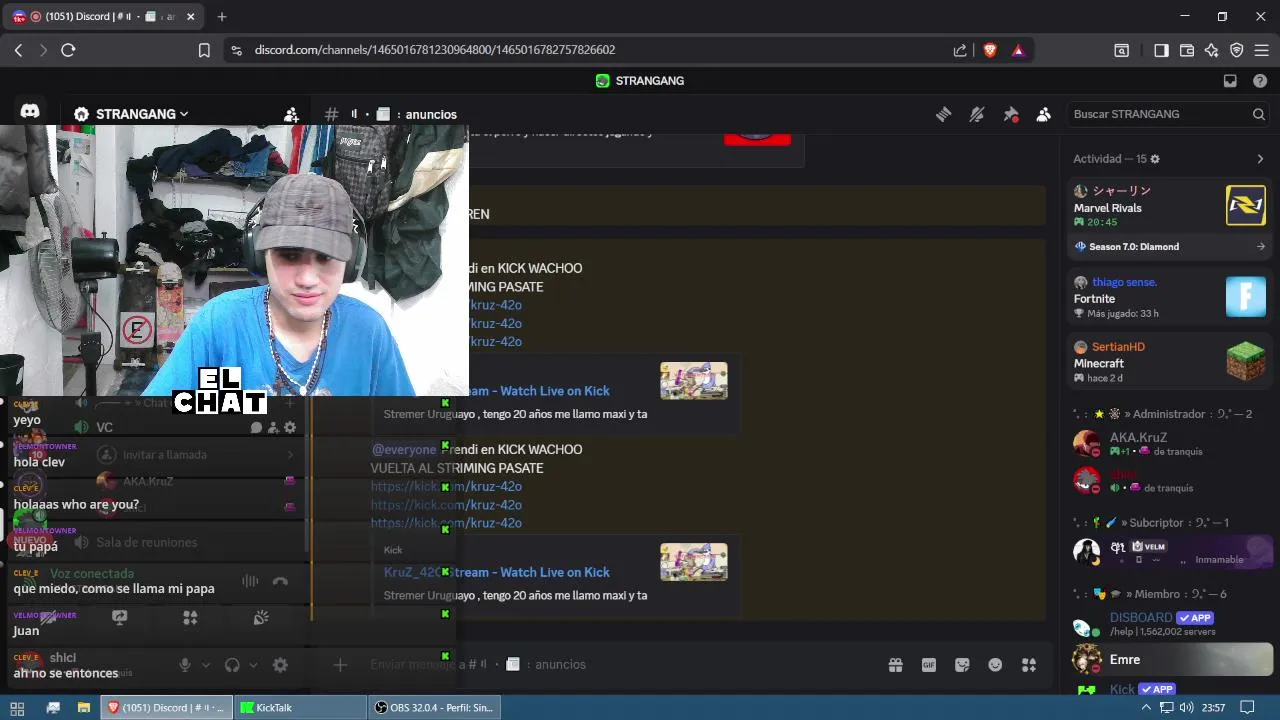Open the Threads icon in channel header
The image size is (1280, 720).
coord(943,114)
